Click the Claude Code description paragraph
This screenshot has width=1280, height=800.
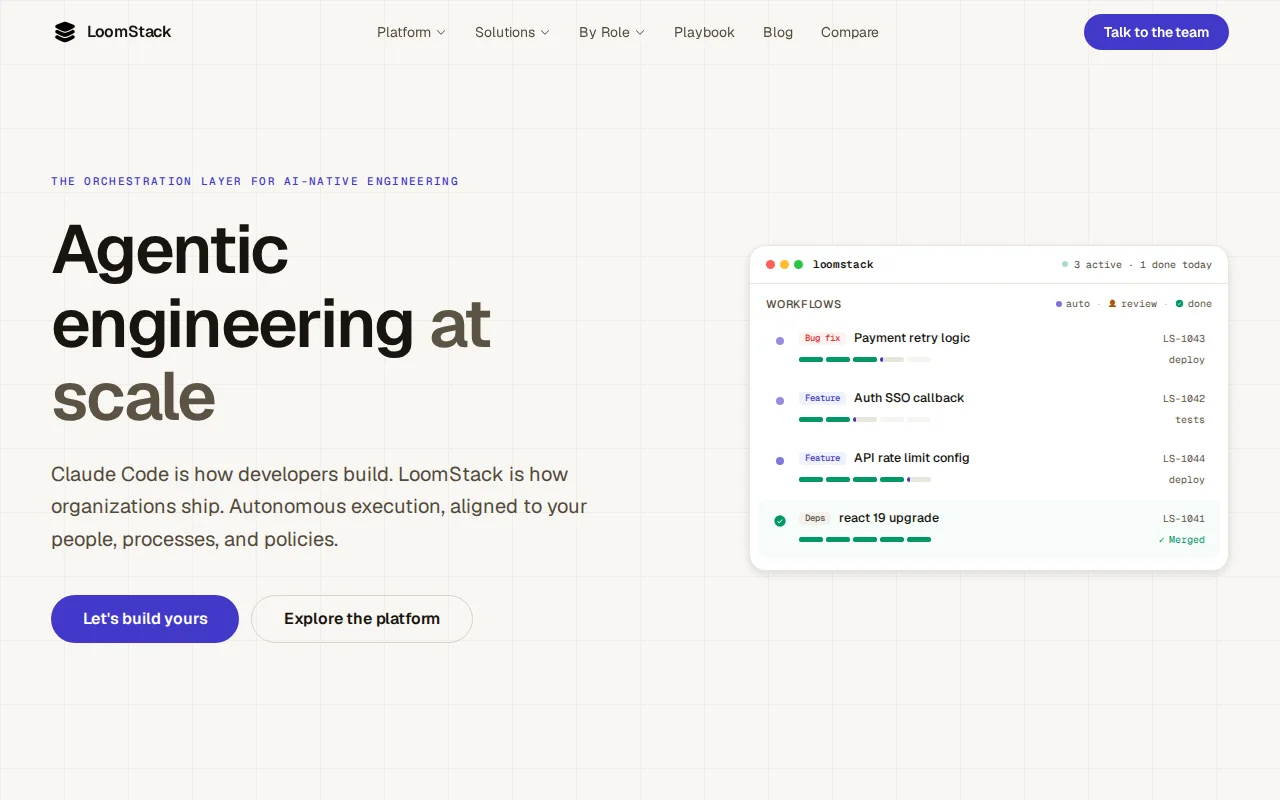(x=319, y=507)
